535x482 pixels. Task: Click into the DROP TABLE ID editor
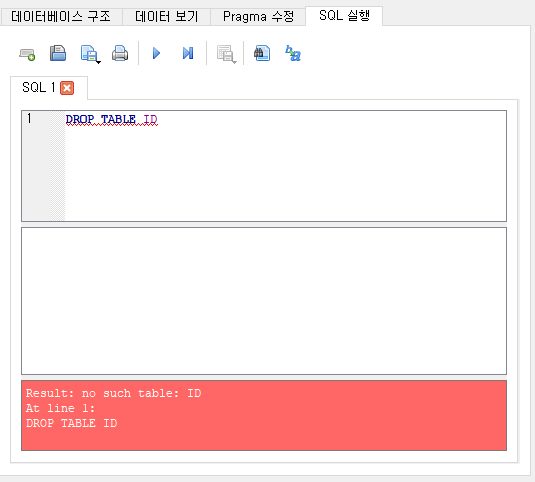285,166
